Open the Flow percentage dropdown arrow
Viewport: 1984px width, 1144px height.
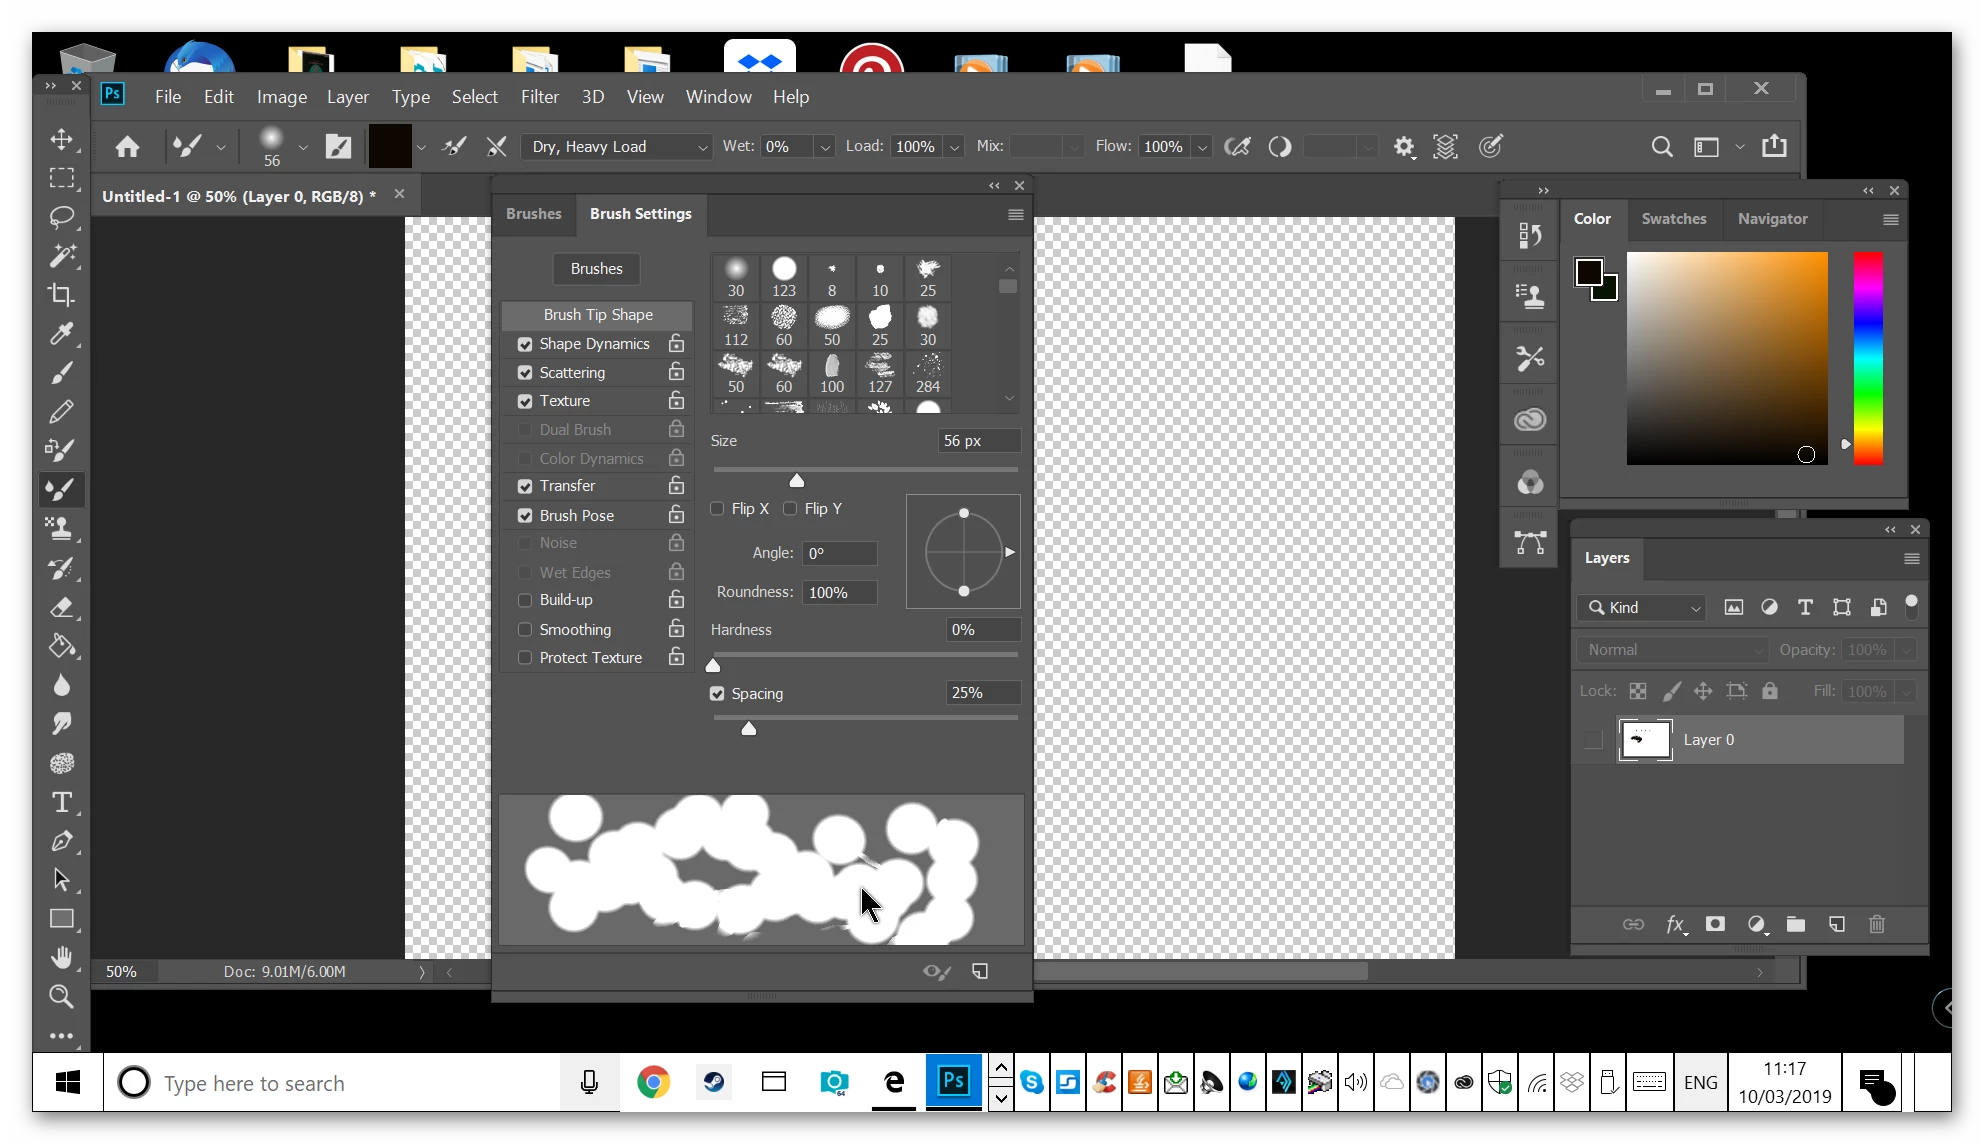1202,147
